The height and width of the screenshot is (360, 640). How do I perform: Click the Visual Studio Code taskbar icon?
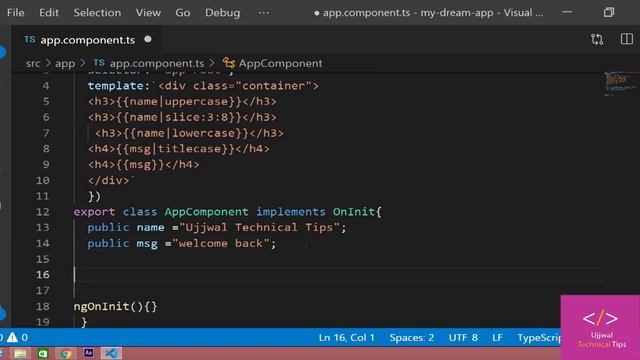(111, 353)
